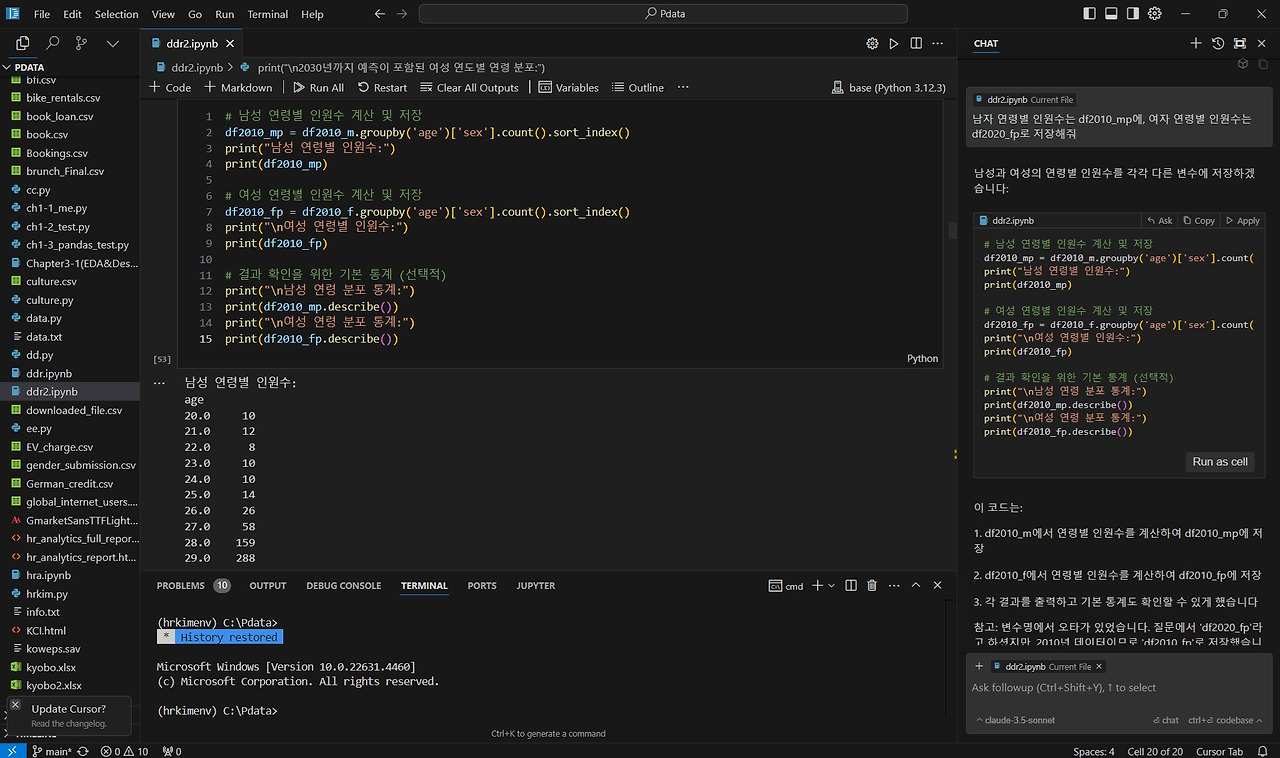Open the Search view in the sidebar
This screenshot has height=758, width=1280.
[x=52, y=43]
